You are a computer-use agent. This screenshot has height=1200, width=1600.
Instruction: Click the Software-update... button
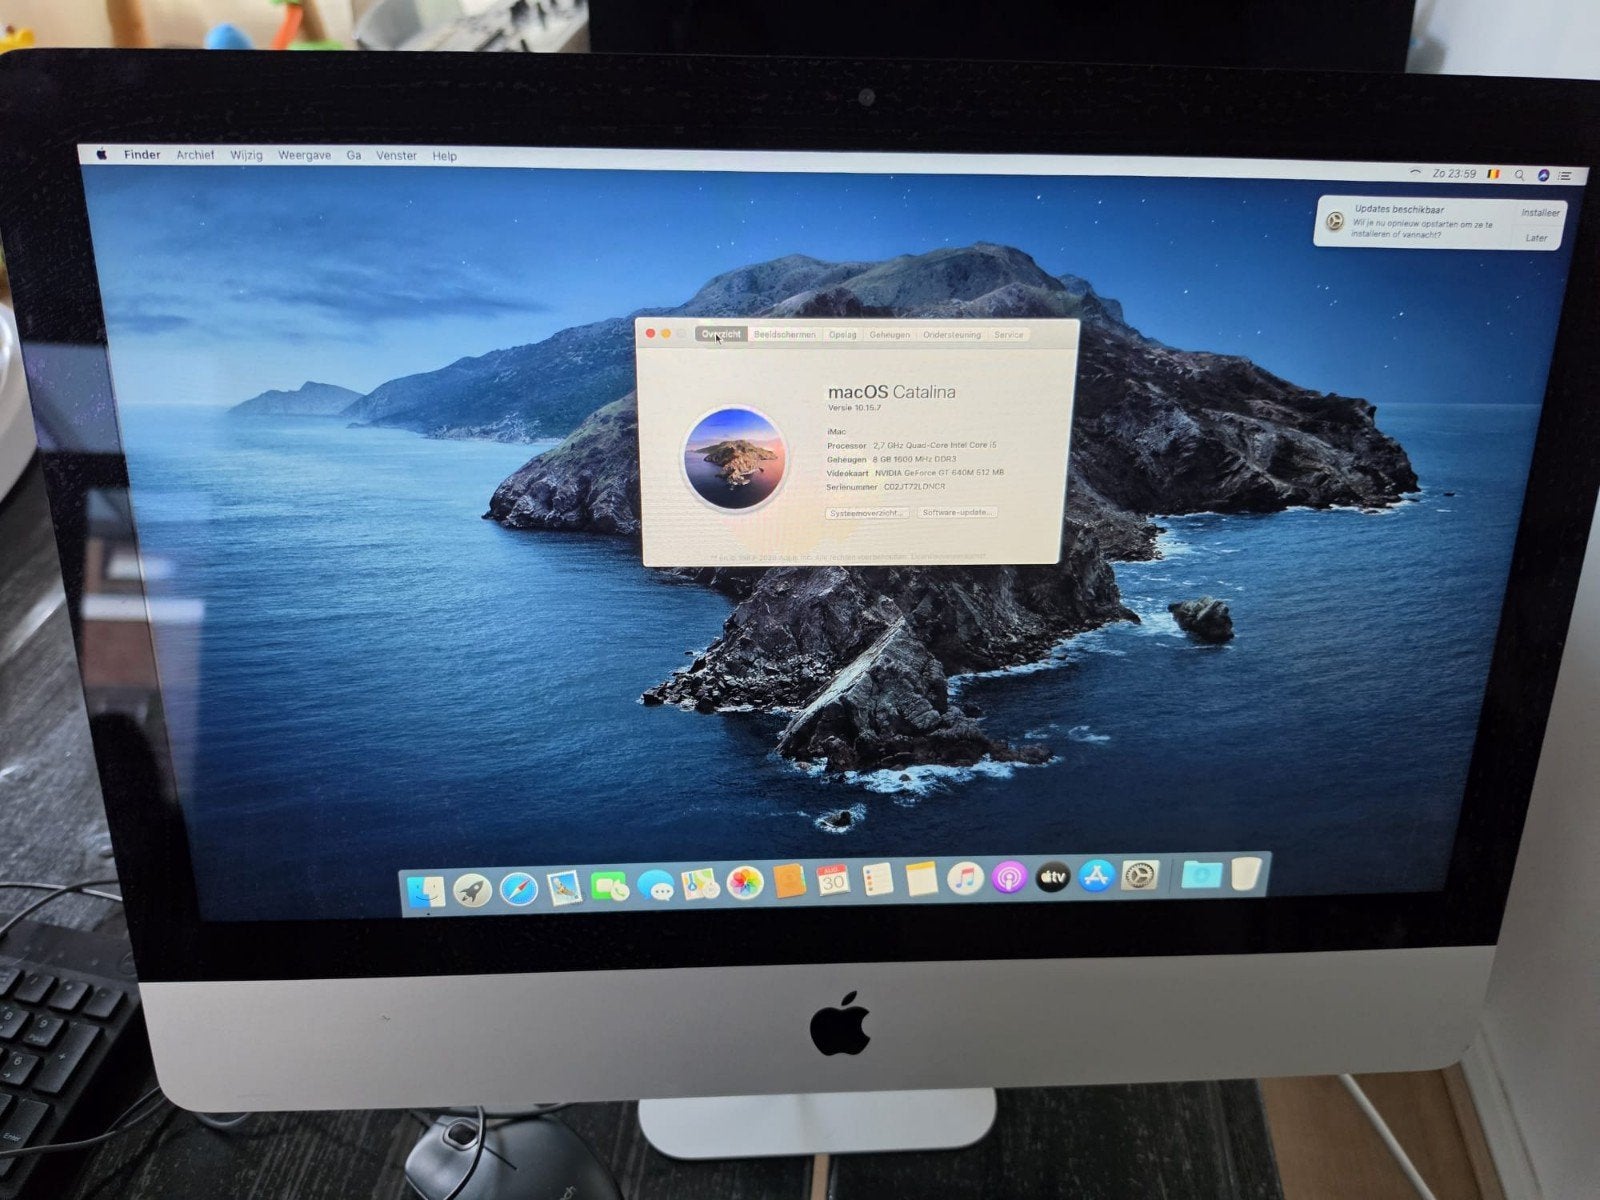point(957,512)
